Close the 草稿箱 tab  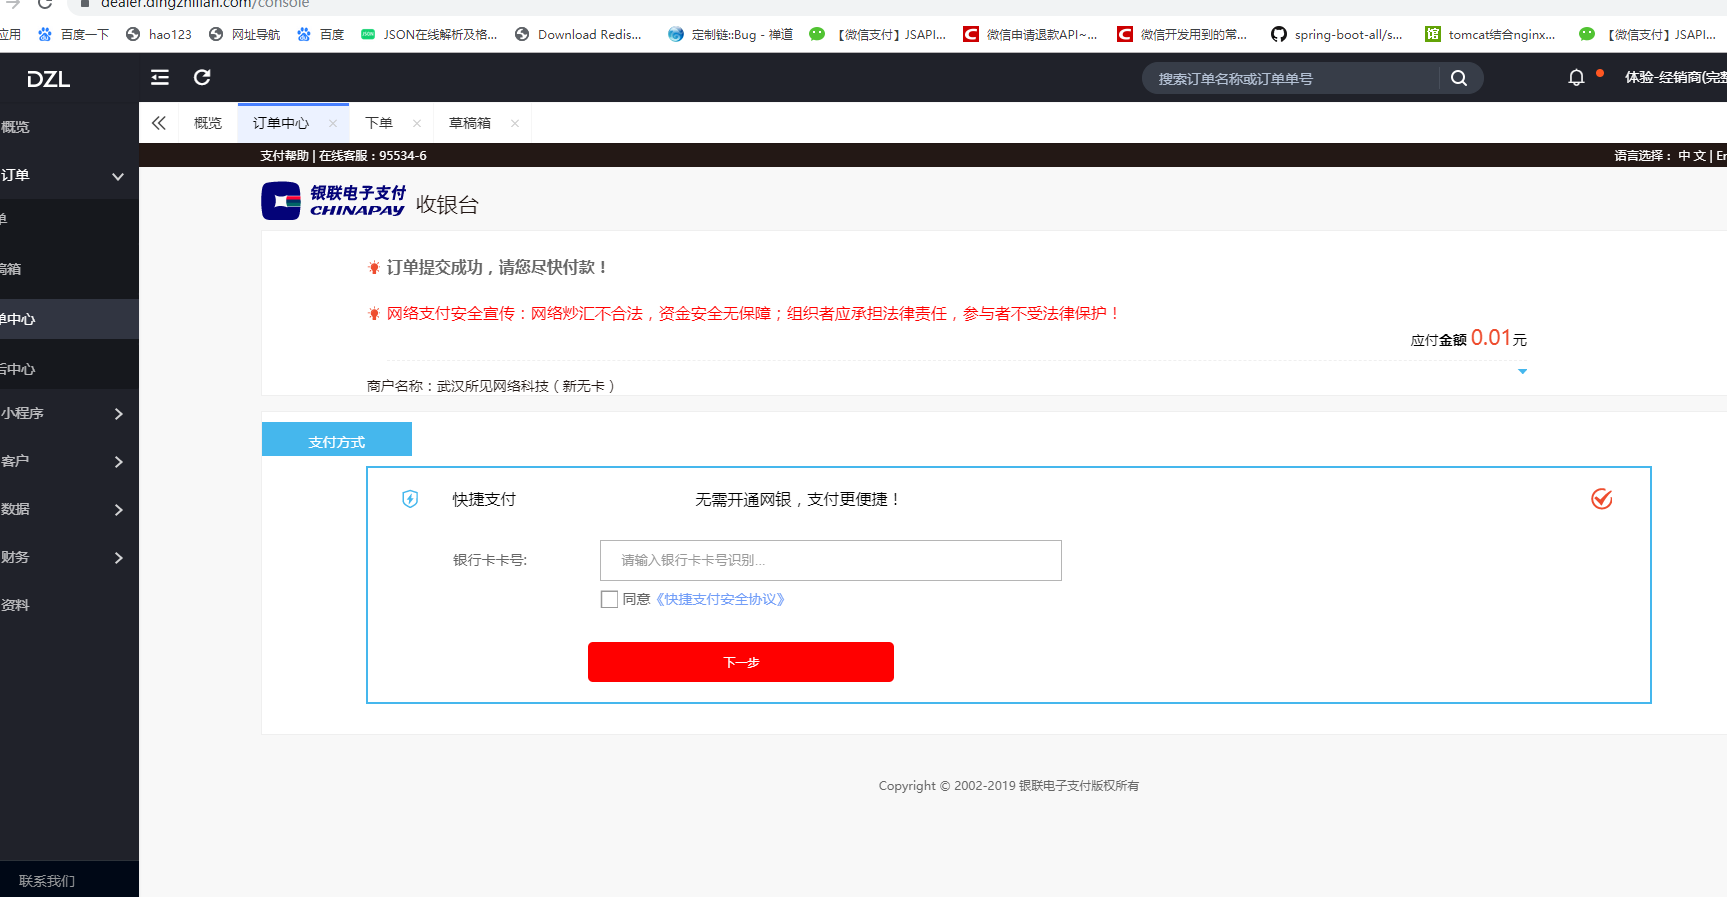[515, 123]
